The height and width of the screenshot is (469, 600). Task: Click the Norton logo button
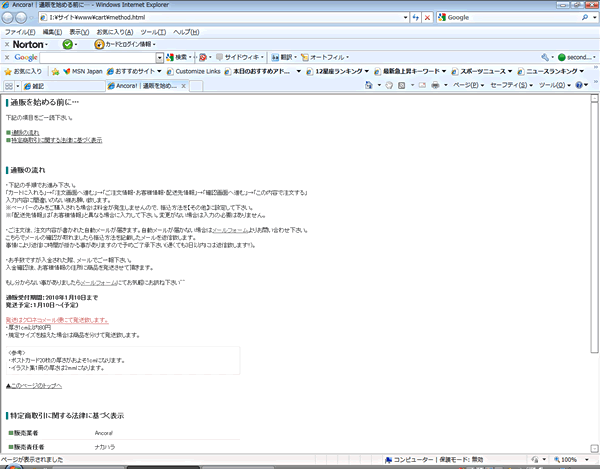tap(30, 44)
